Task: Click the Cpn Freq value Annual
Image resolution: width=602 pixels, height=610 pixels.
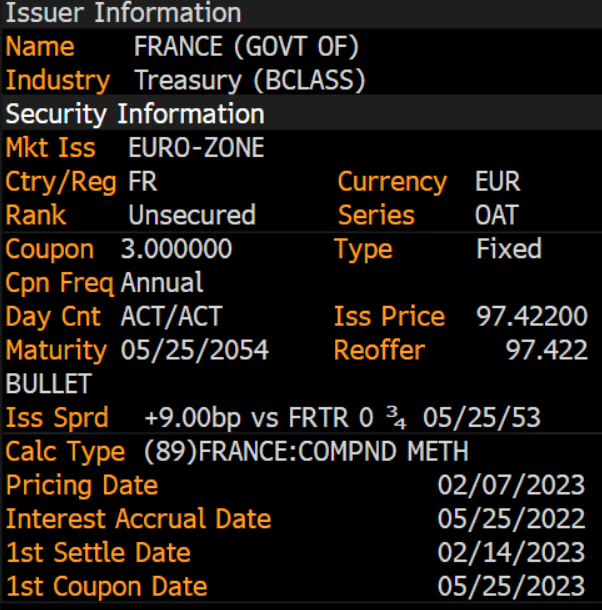Action: [x=162, y=282]
